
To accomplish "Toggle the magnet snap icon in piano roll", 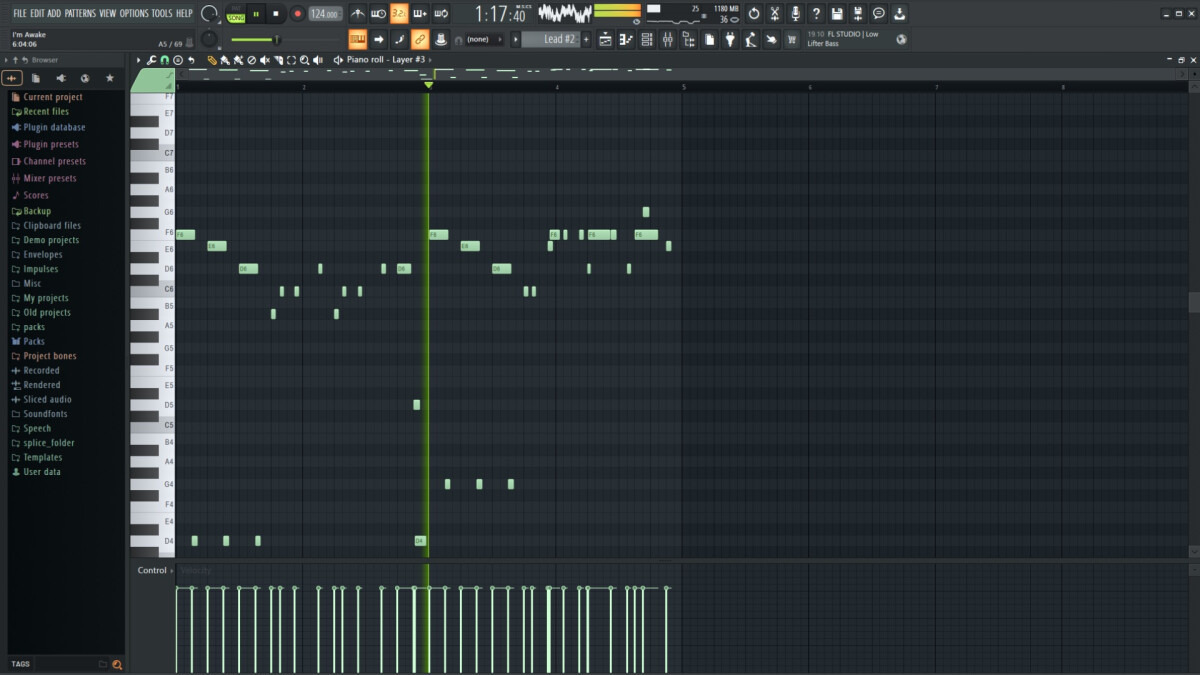I will (x=165, y=60).
